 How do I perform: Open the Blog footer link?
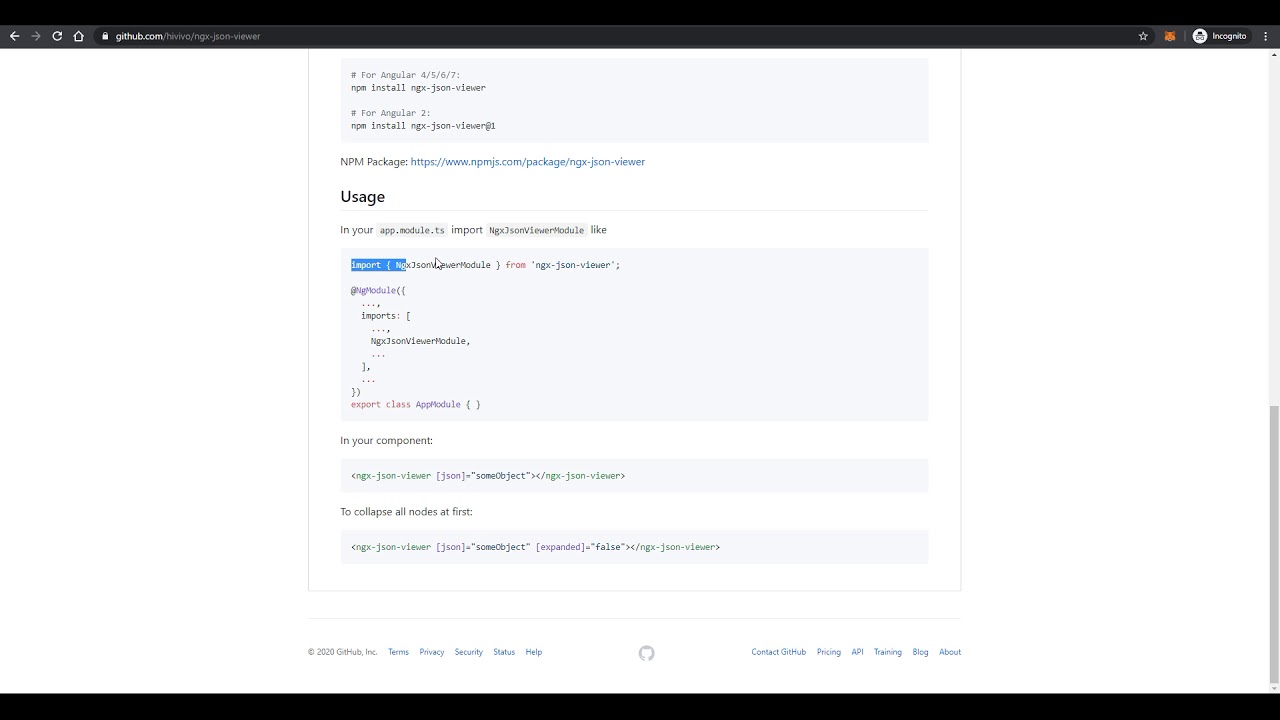(920, 652)
